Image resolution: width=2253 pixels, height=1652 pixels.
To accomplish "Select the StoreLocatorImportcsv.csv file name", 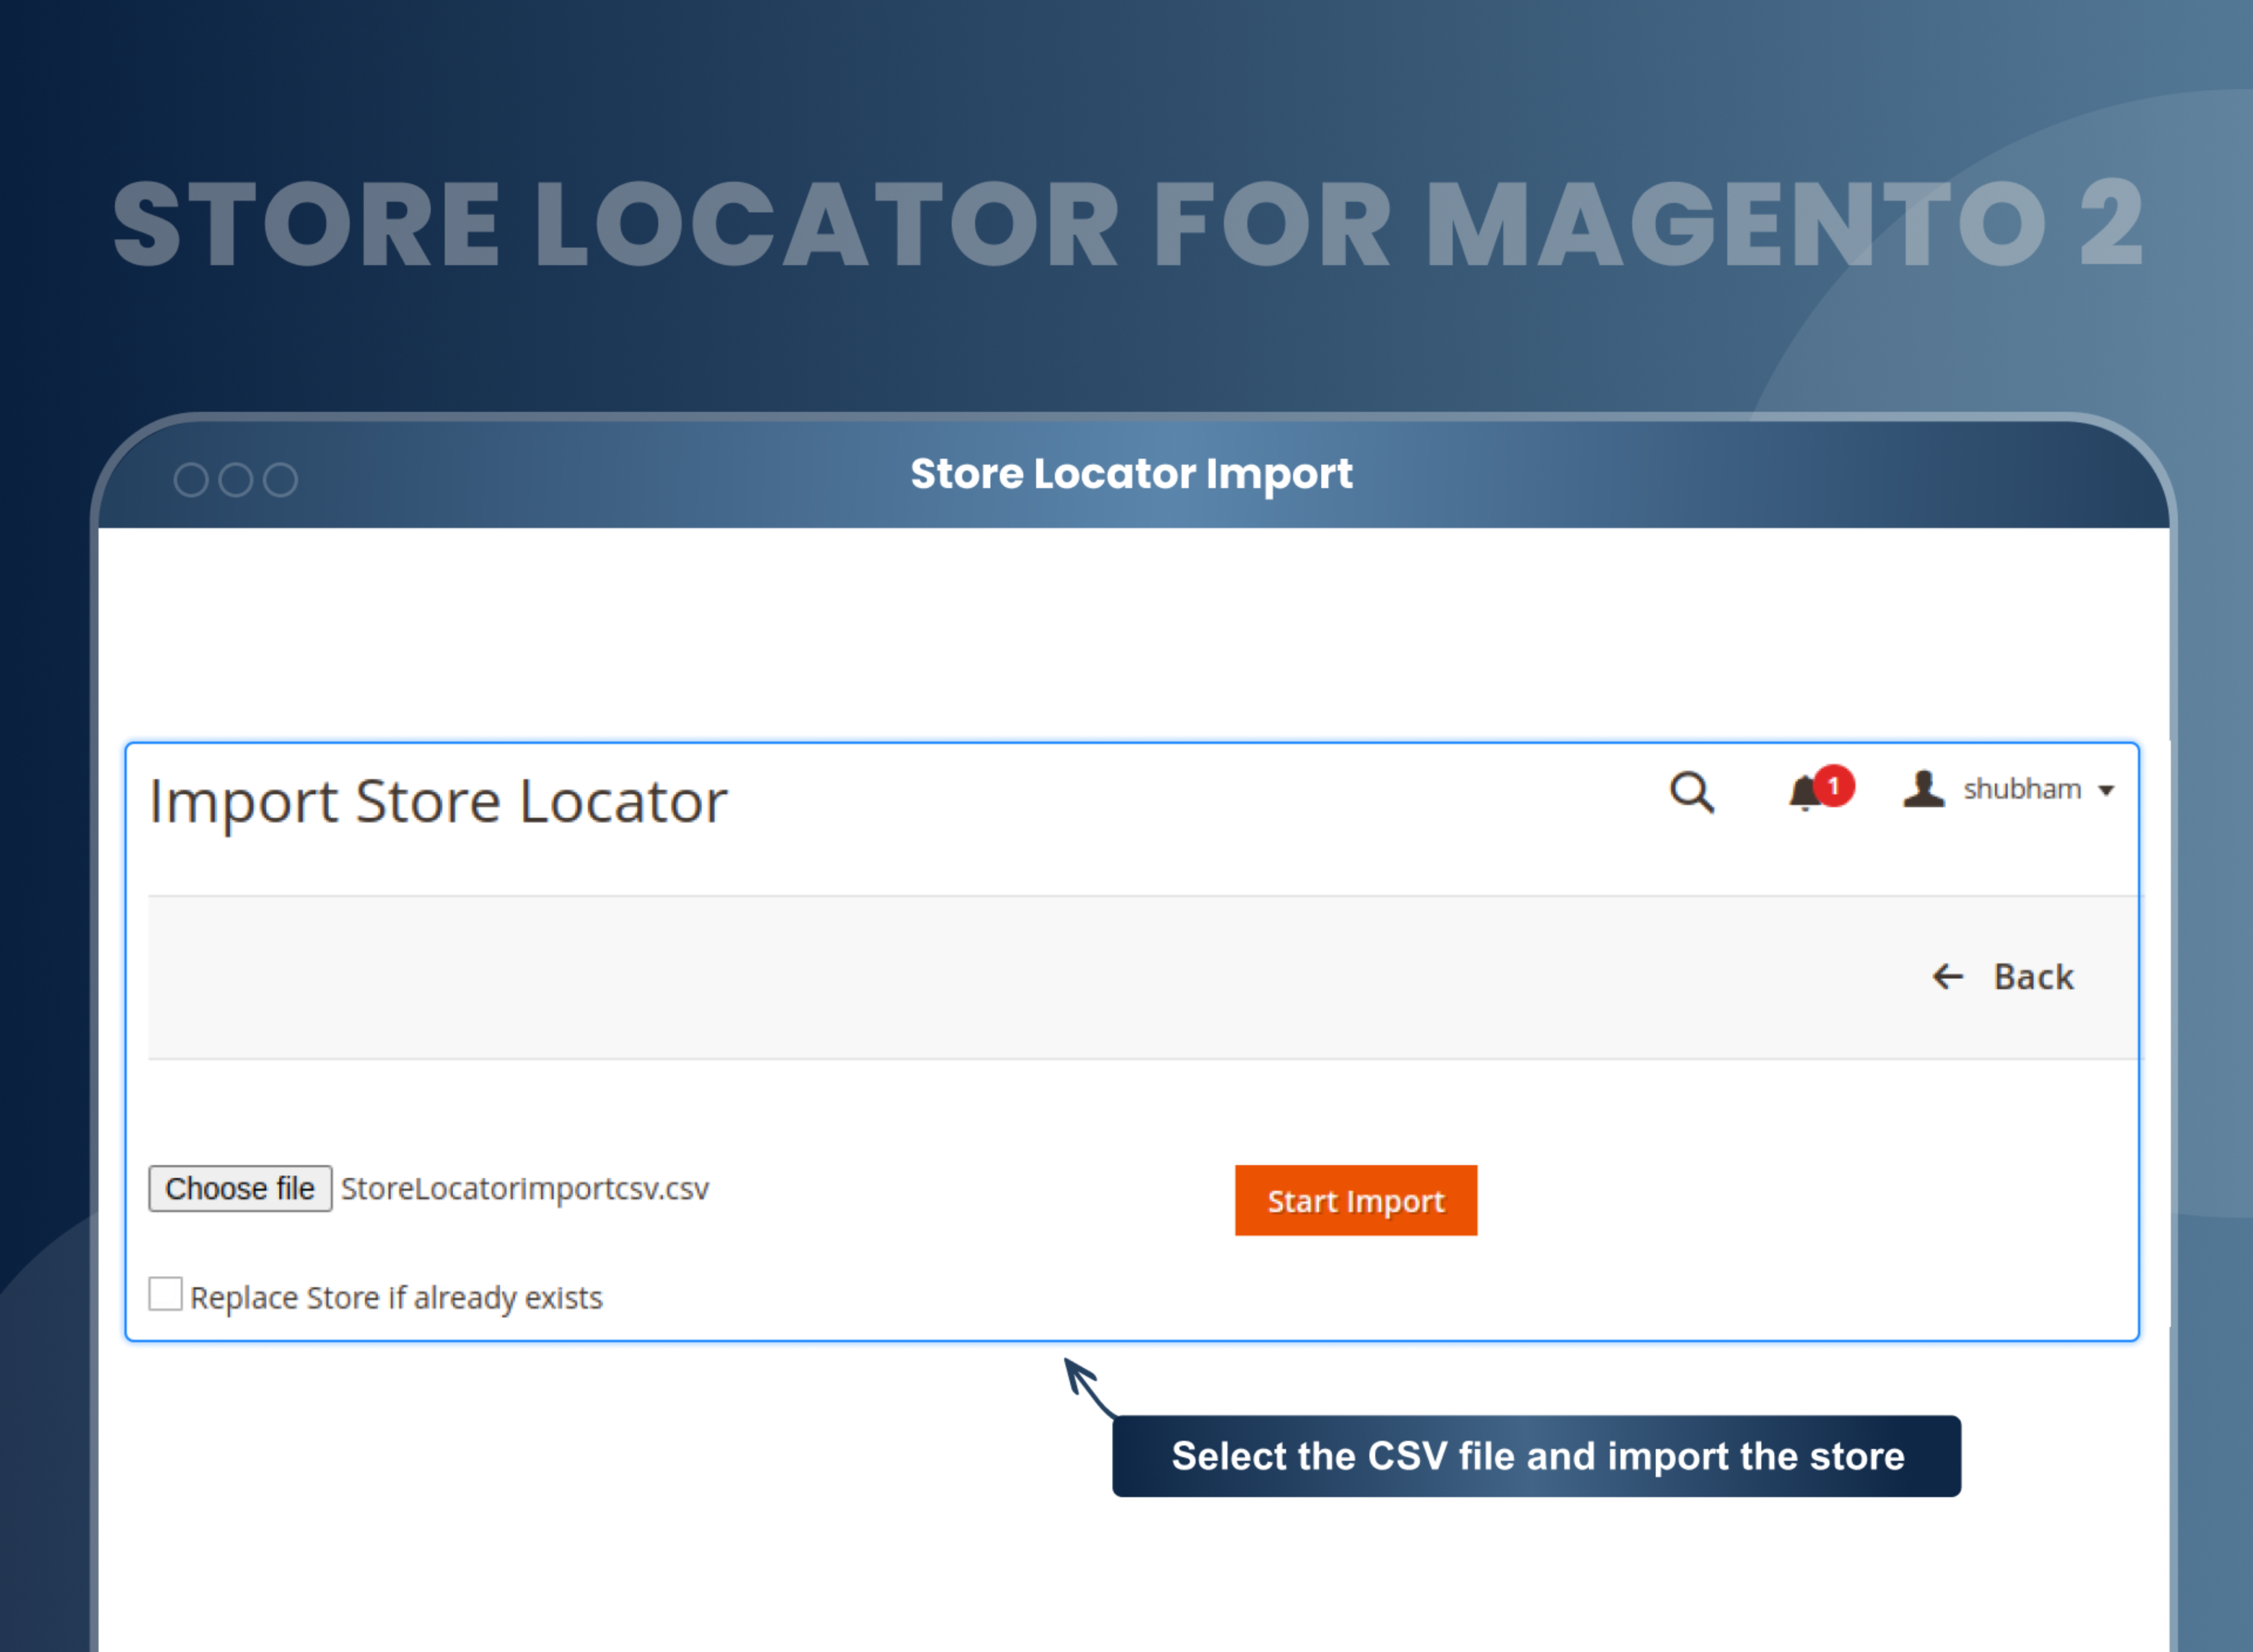I will pyautogui.click(x=523, y=1188).
